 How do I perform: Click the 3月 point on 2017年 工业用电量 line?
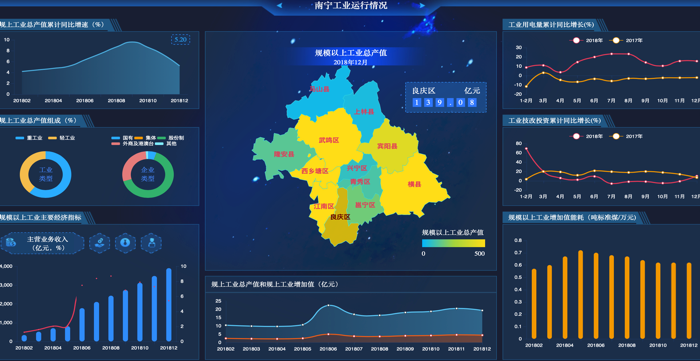(x=543, y=73)
